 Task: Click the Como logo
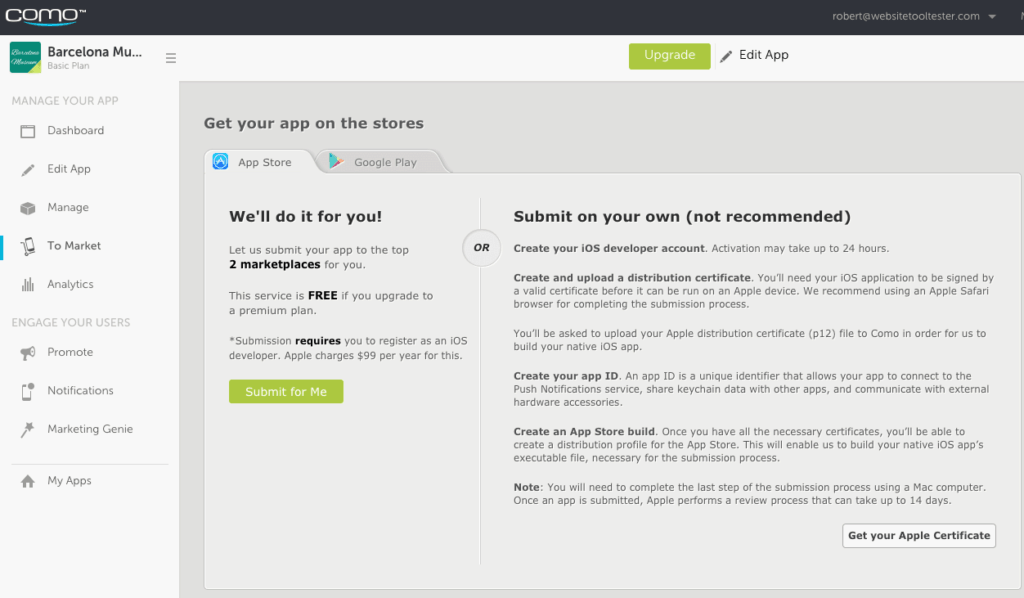tap(45, 16)
